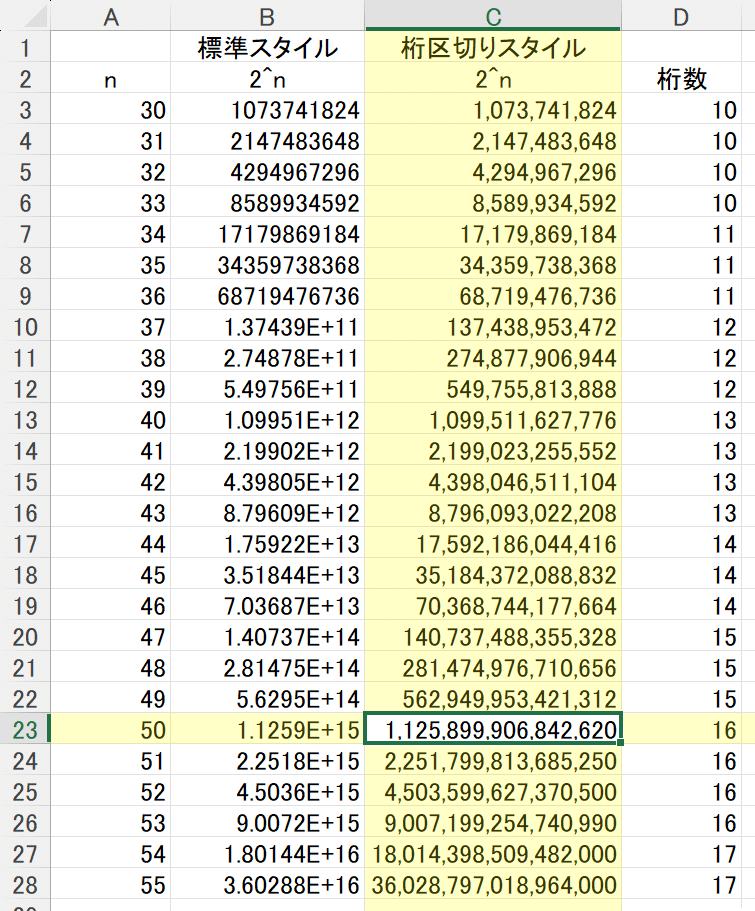This screenshot has width=755, height=911.
Task: Select row 23 header
Action: click(x=25, y=730)
